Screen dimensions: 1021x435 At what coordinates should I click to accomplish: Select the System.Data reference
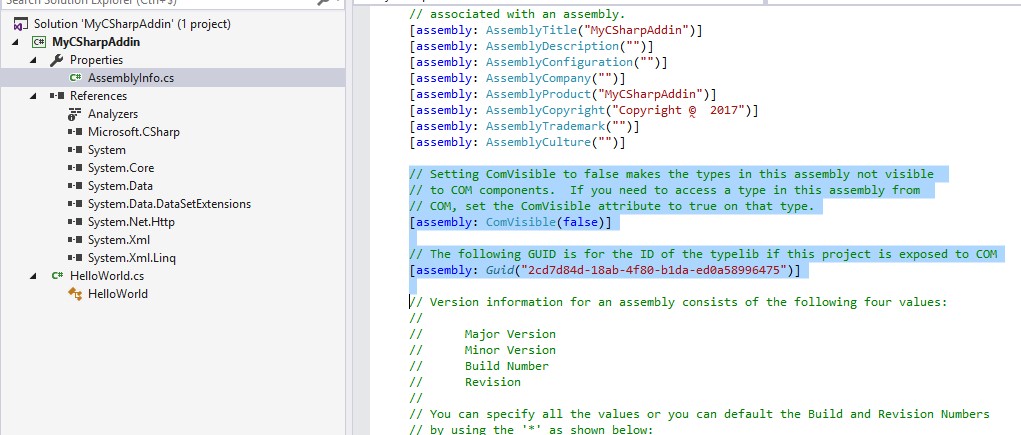pos(120,186)
